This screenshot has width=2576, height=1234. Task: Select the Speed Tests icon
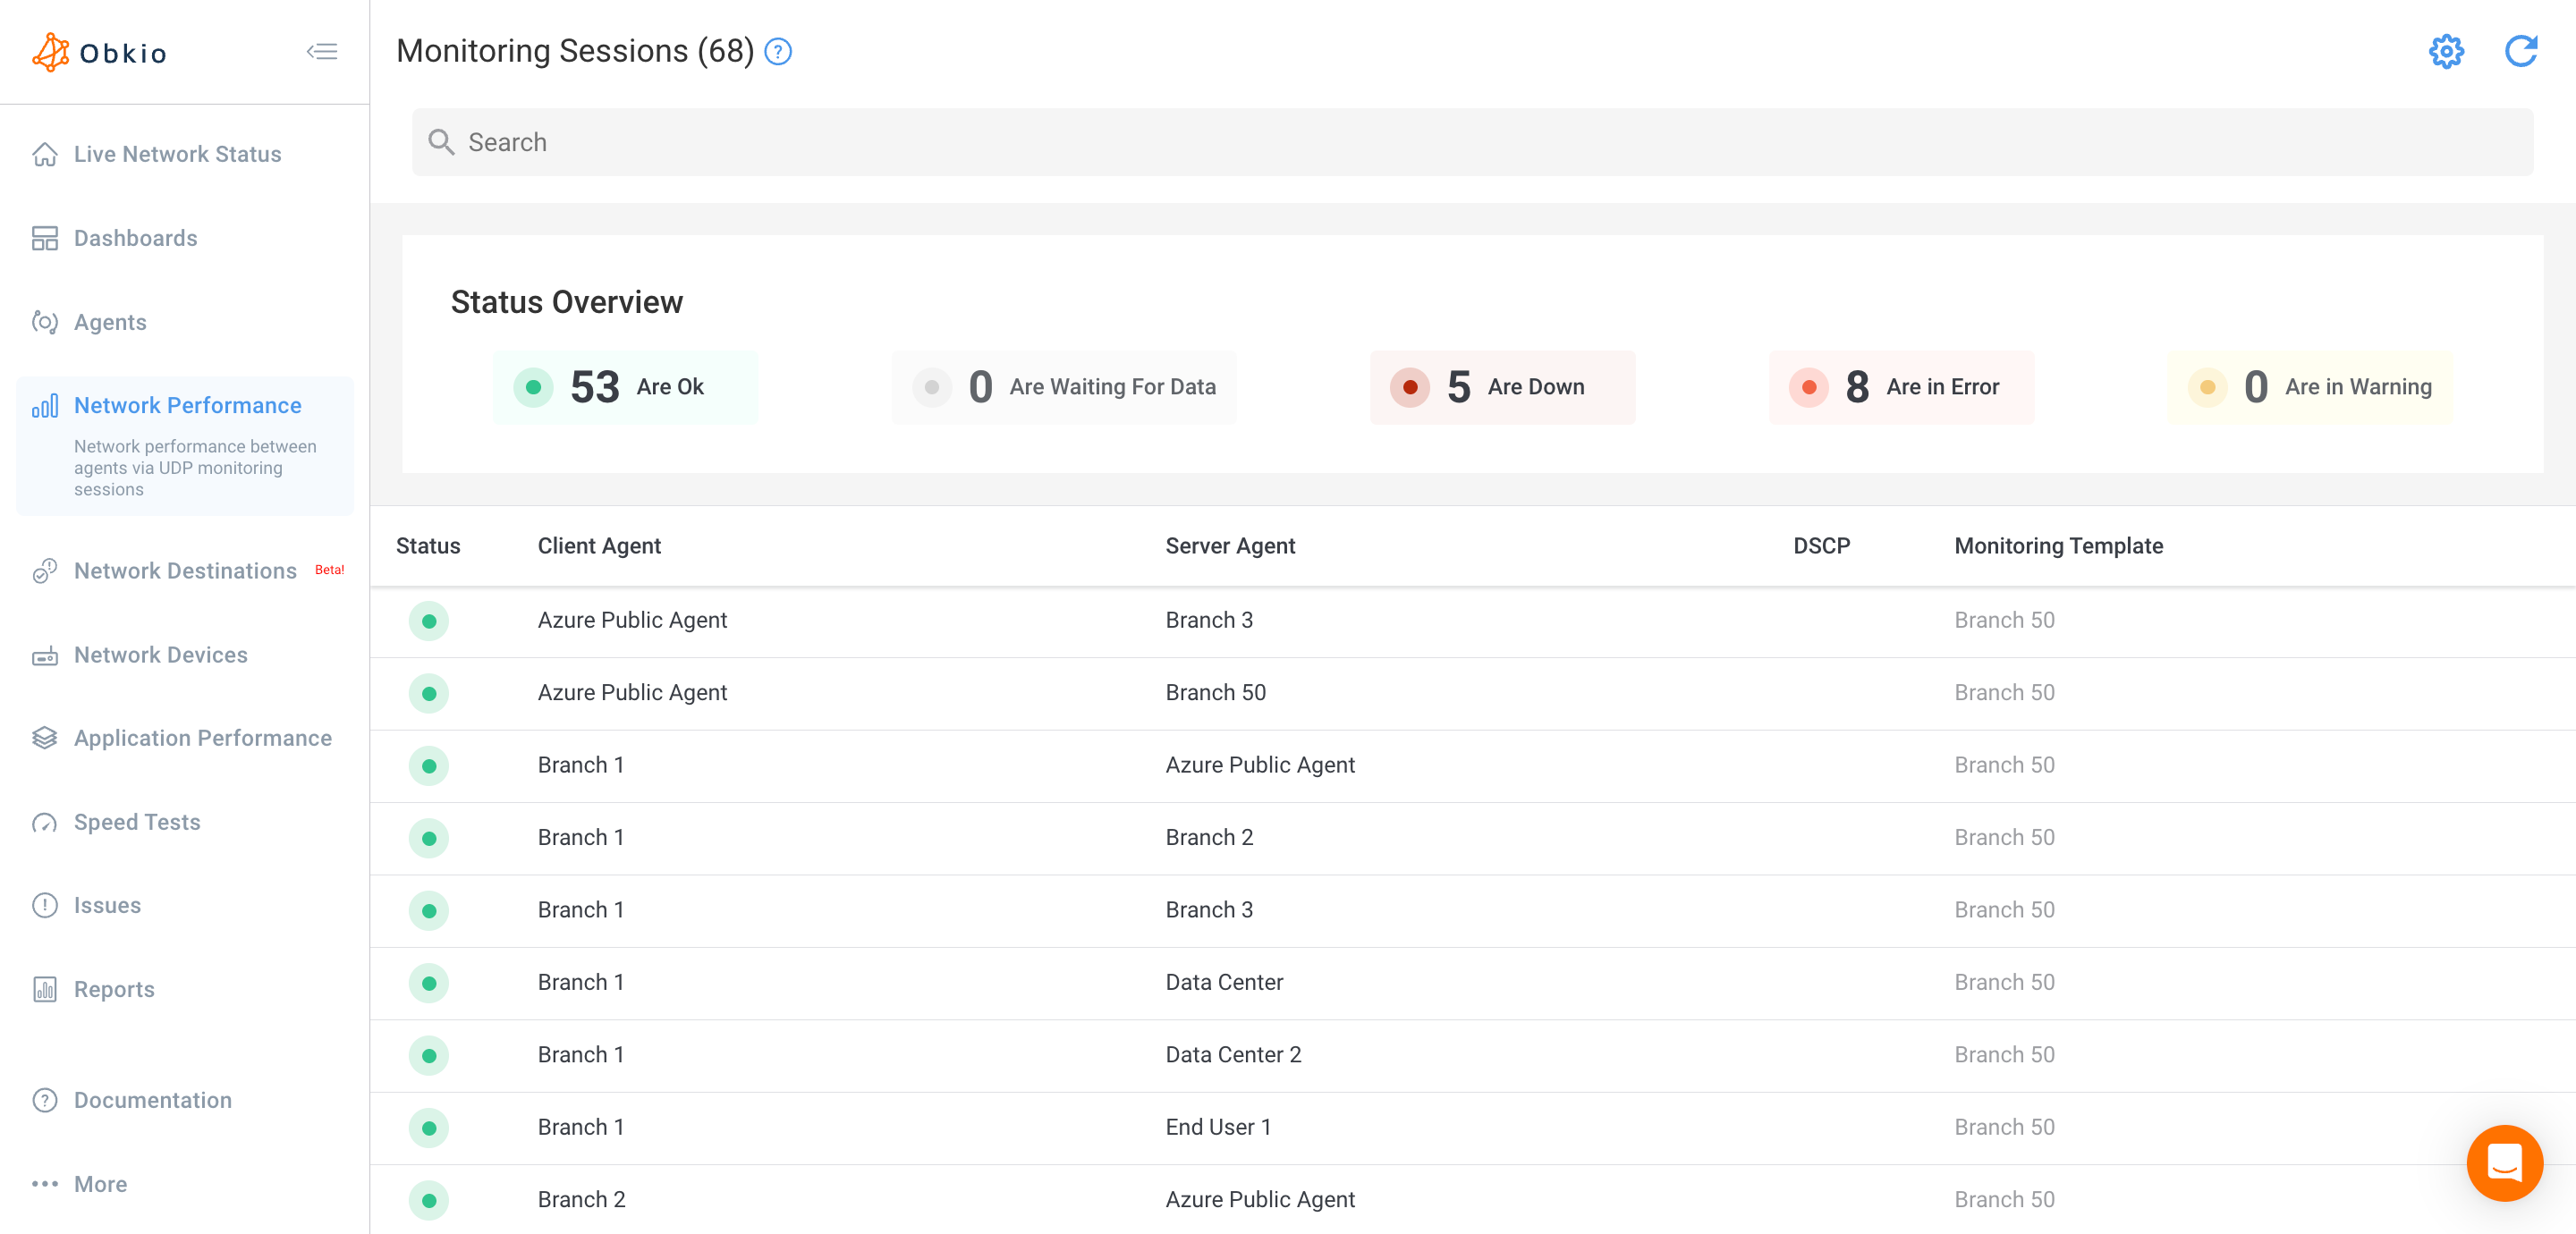45,822
